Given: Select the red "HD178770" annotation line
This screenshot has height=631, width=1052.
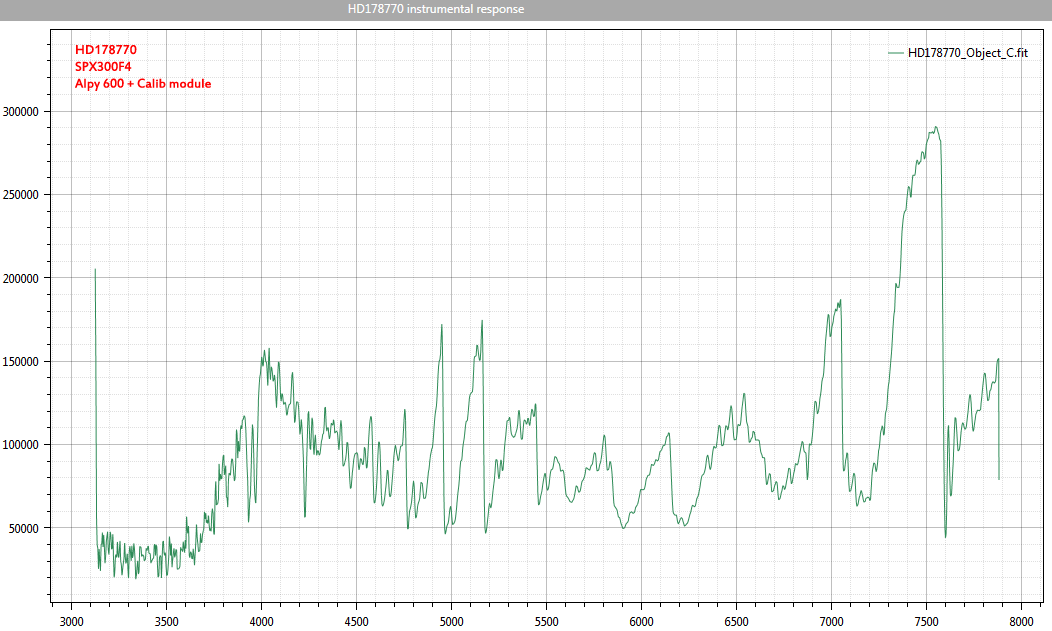Looking at the screenshot, I should [106, 50].
